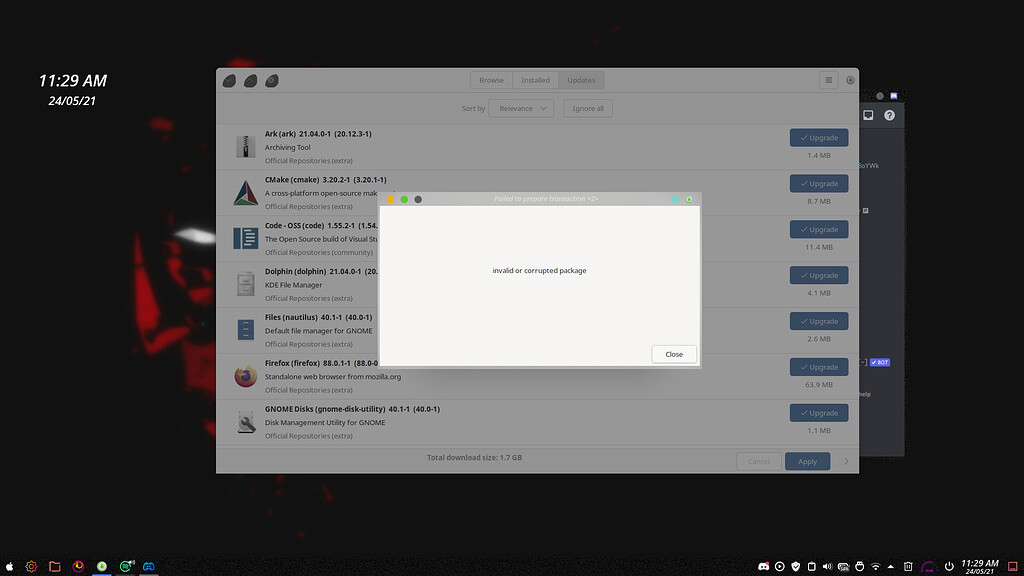
Task: Toggle upgrade selection for Dolphin
Action: tap(819, 274)
